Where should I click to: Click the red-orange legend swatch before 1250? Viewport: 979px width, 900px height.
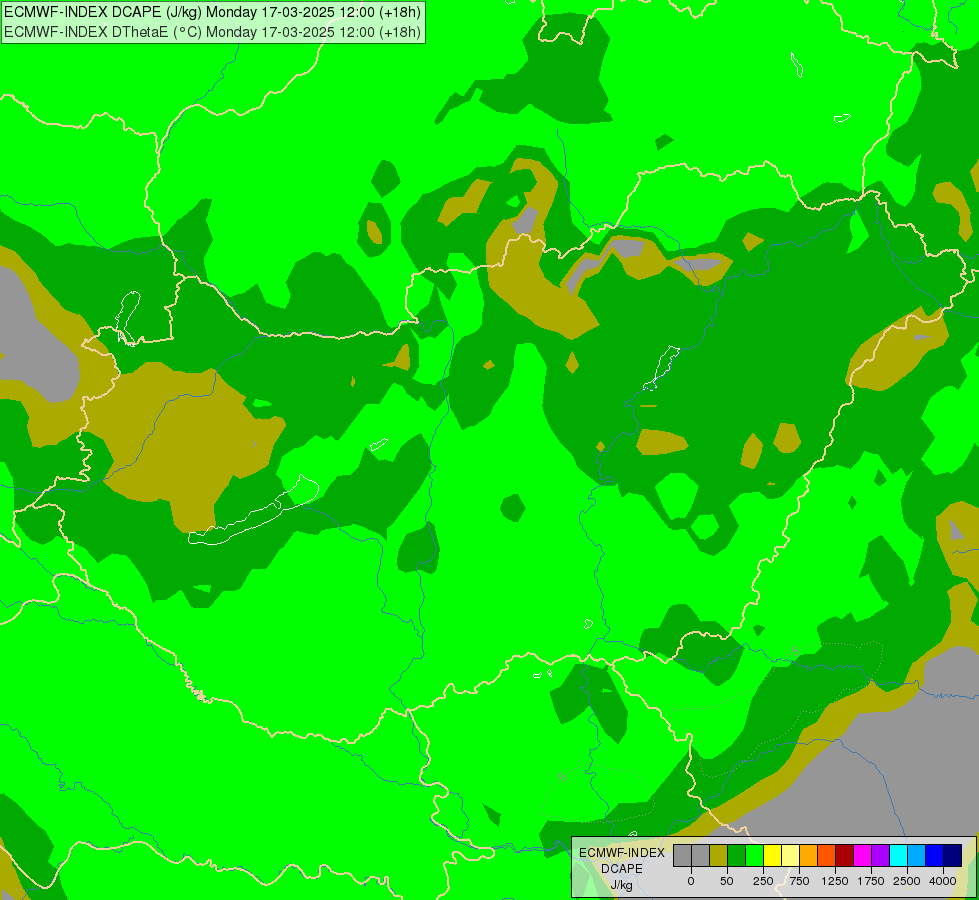[x=827, y=856]
